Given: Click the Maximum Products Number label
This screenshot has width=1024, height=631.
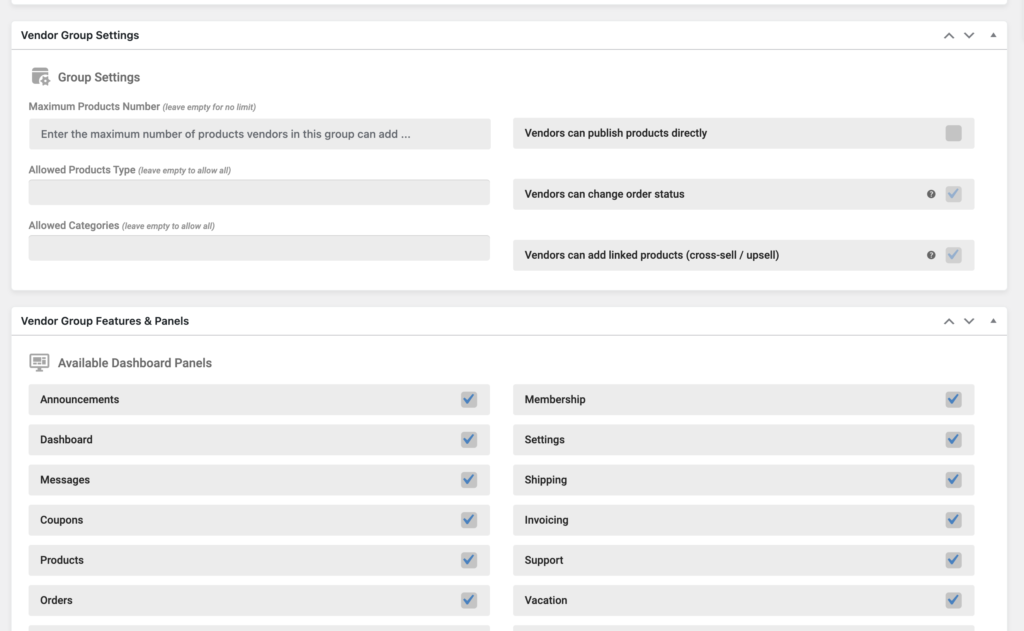Looking at the screenshot, I should click(x=94, y=106).
